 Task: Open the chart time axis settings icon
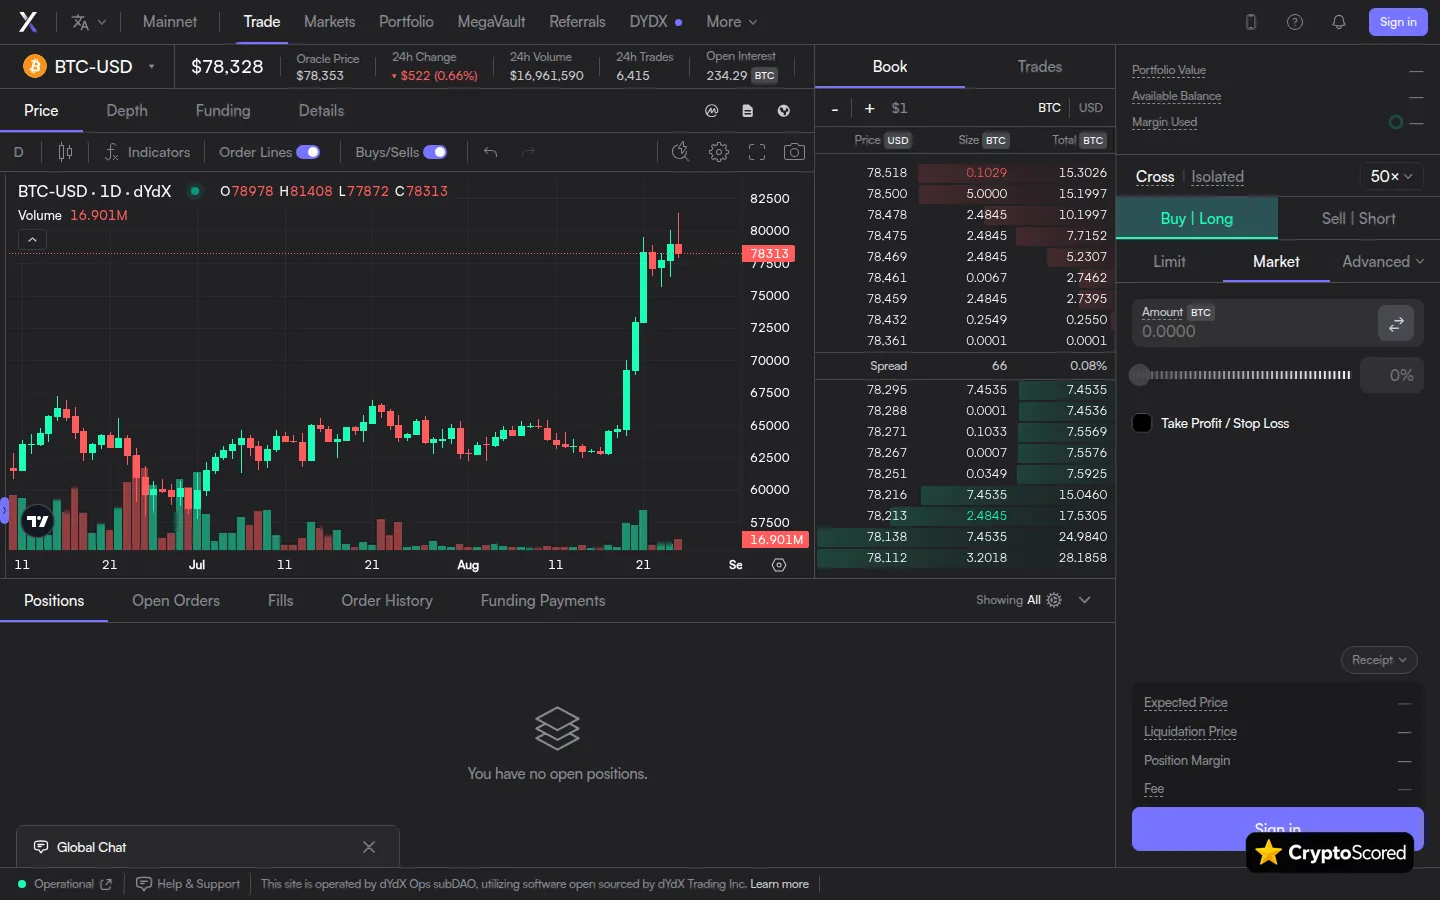click(779, 565)
